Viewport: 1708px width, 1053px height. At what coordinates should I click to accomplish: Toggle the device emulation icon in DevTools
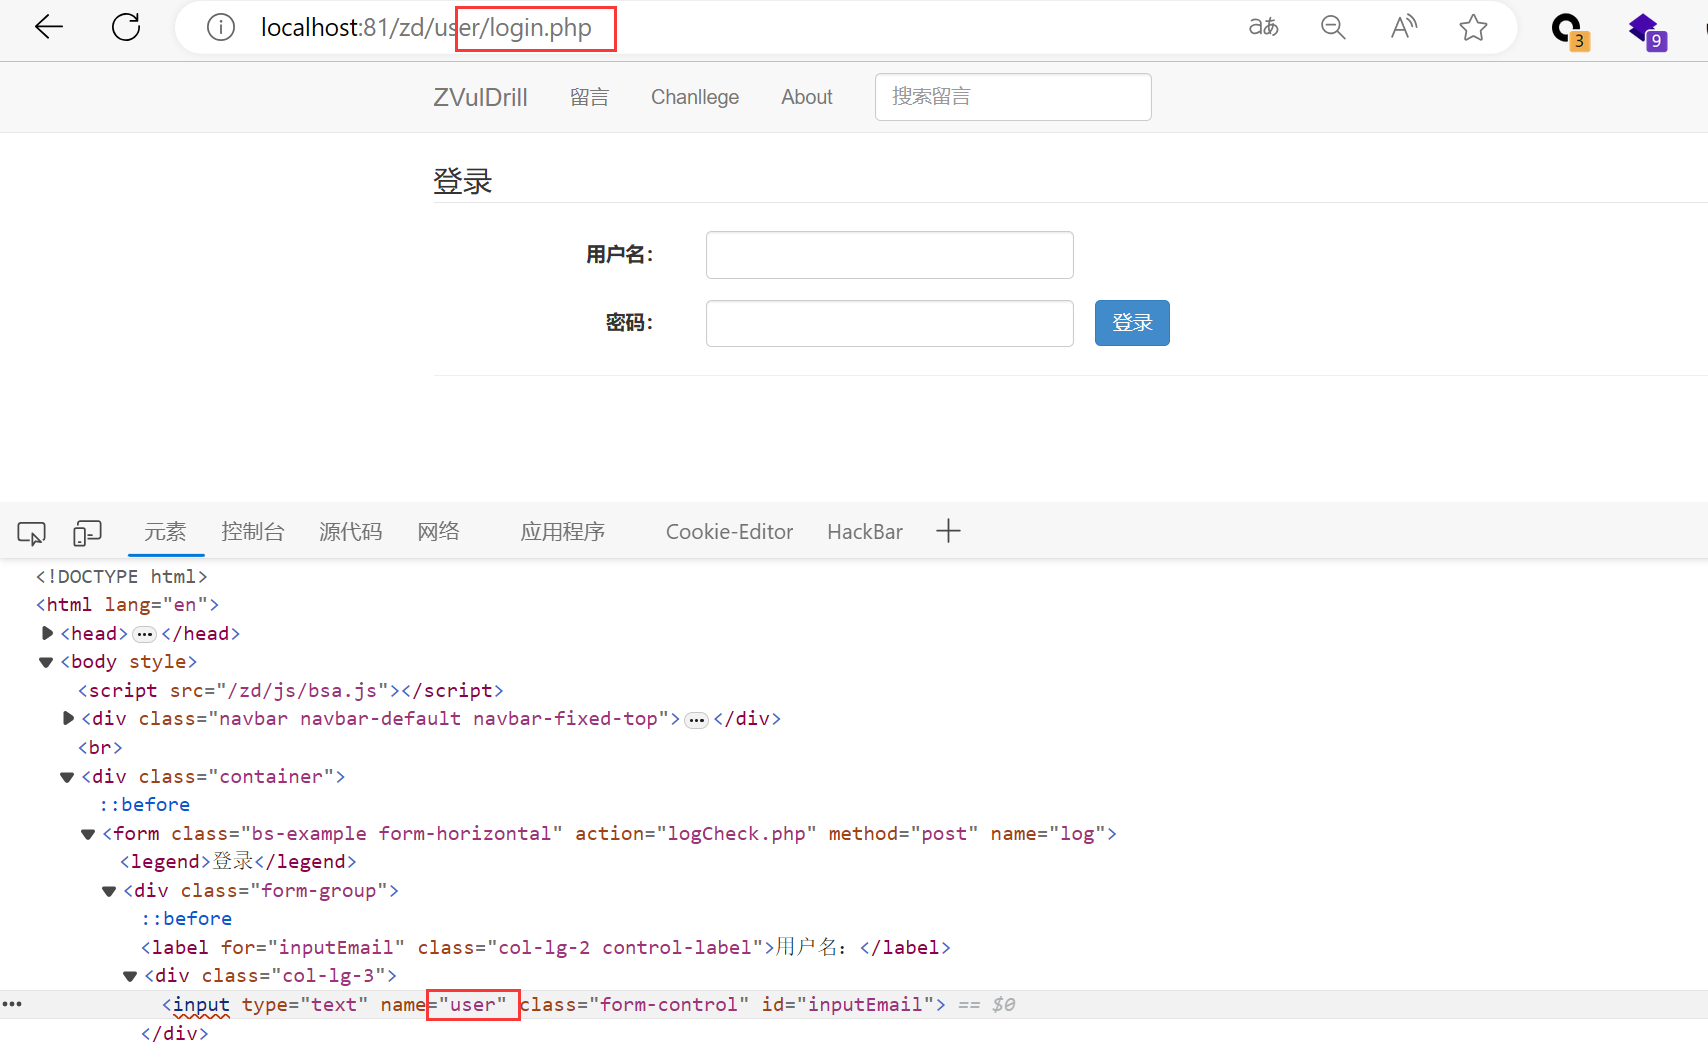[x=87, y=533]
